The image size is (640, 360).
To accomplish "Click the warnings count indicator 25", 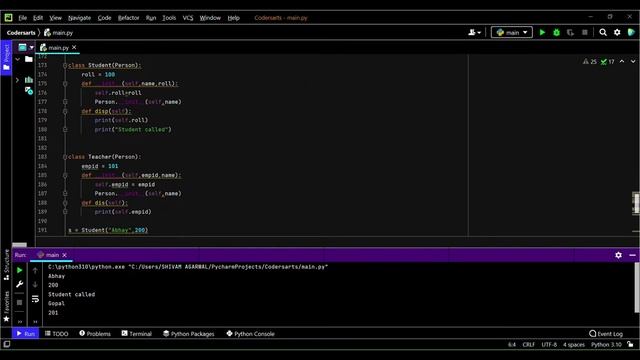I will pyautogui.click(x=590, y=62).
